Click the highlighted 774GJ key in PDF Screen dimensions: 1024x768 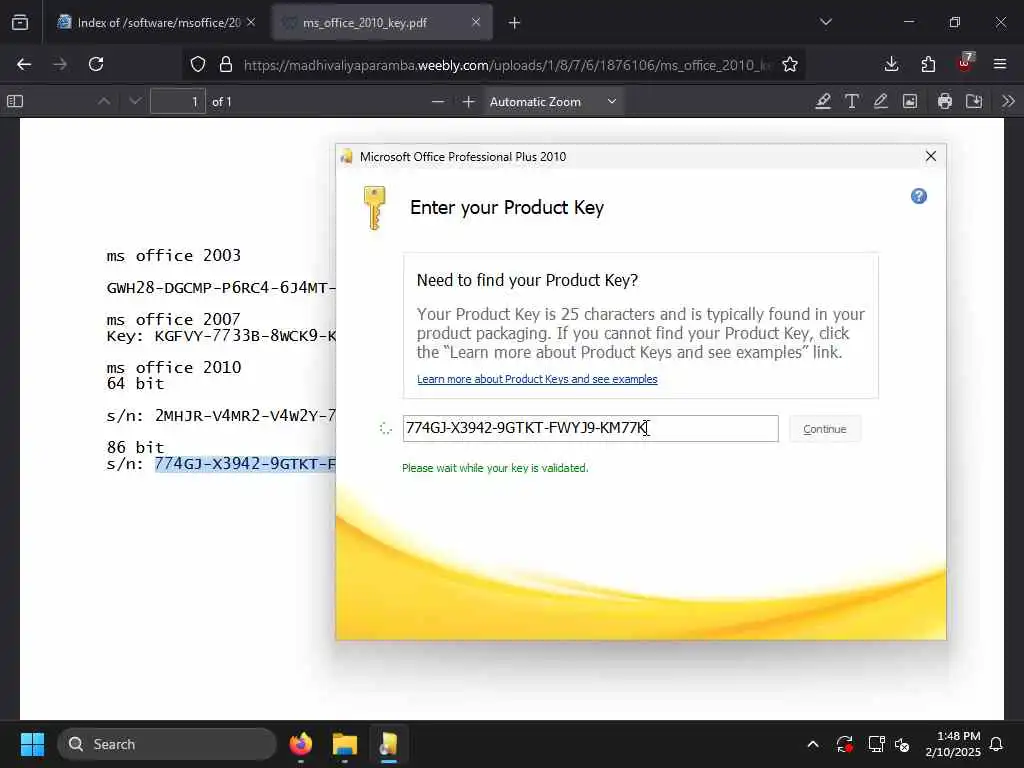click(x=245, y=464)
